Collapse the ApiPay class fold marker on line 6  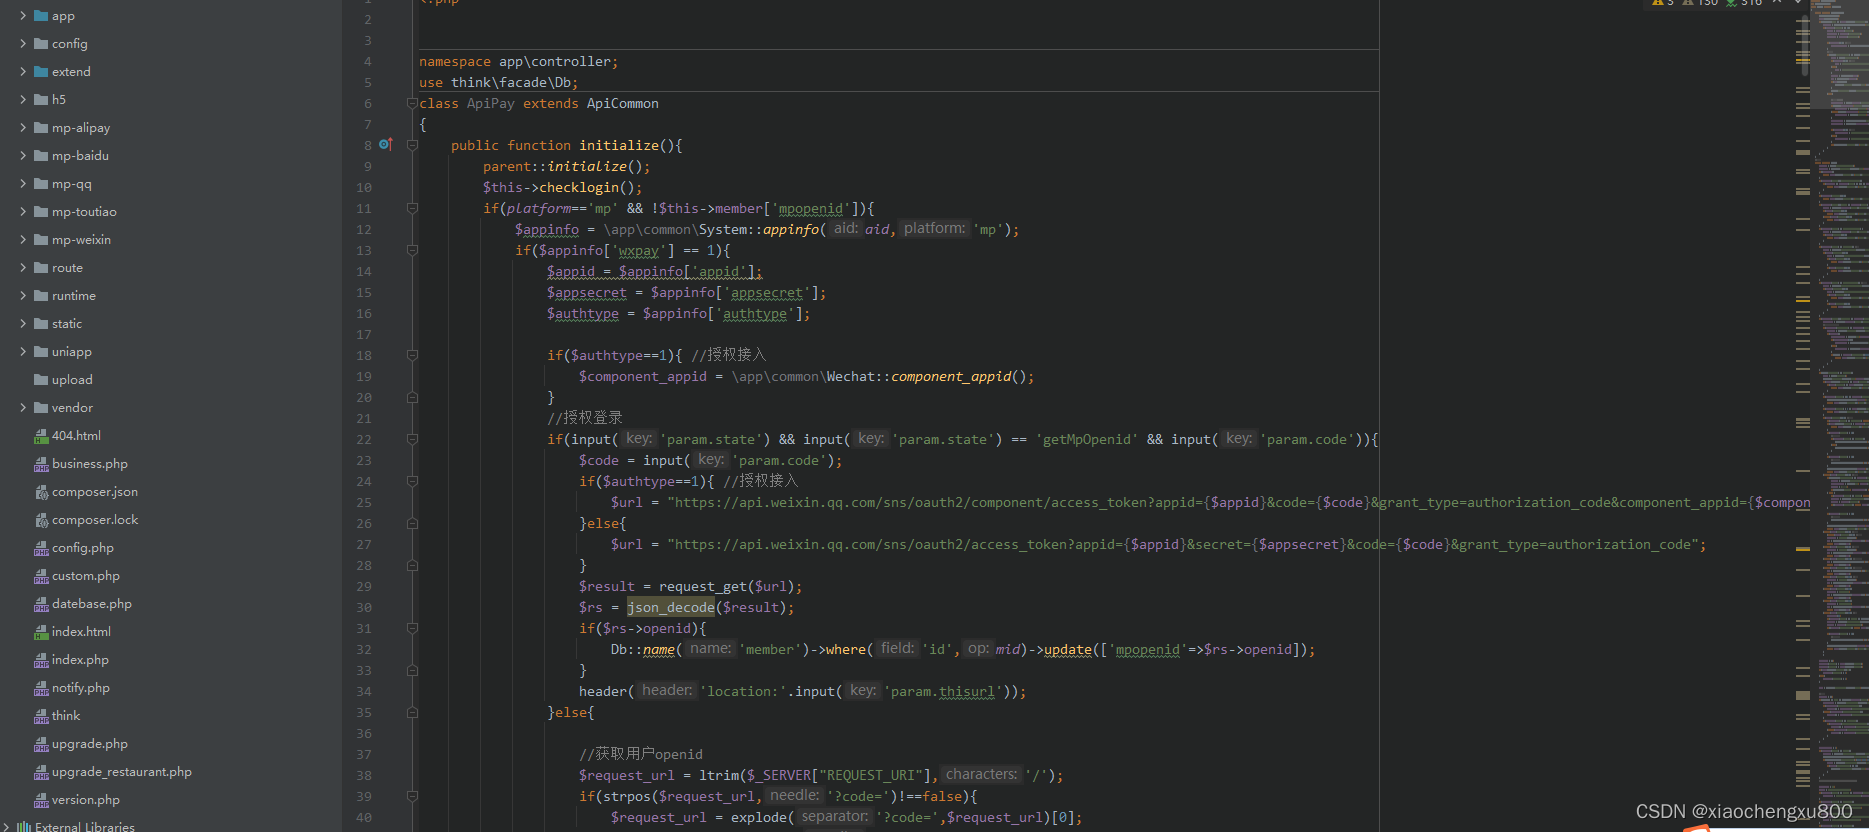412,103
